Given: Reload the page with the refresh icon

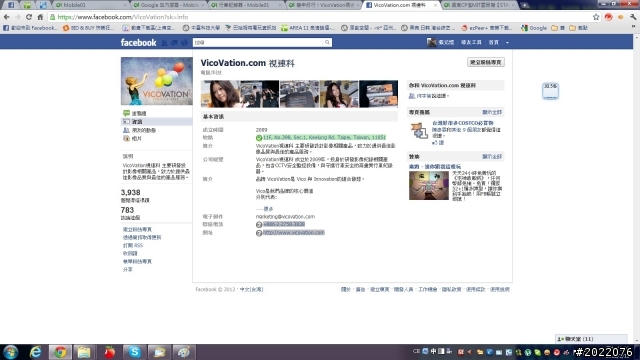Looking at the screenshot, I should pyautogui.click(x=29, y=17).
